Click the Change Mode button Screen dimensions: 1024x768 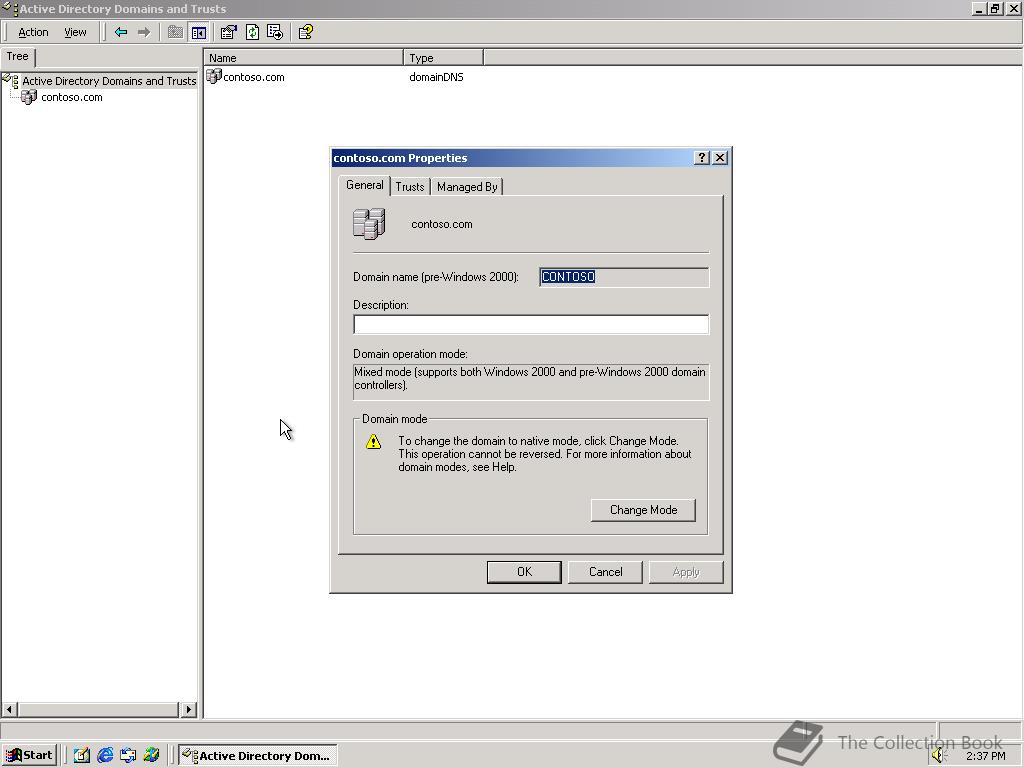(643, 510)
